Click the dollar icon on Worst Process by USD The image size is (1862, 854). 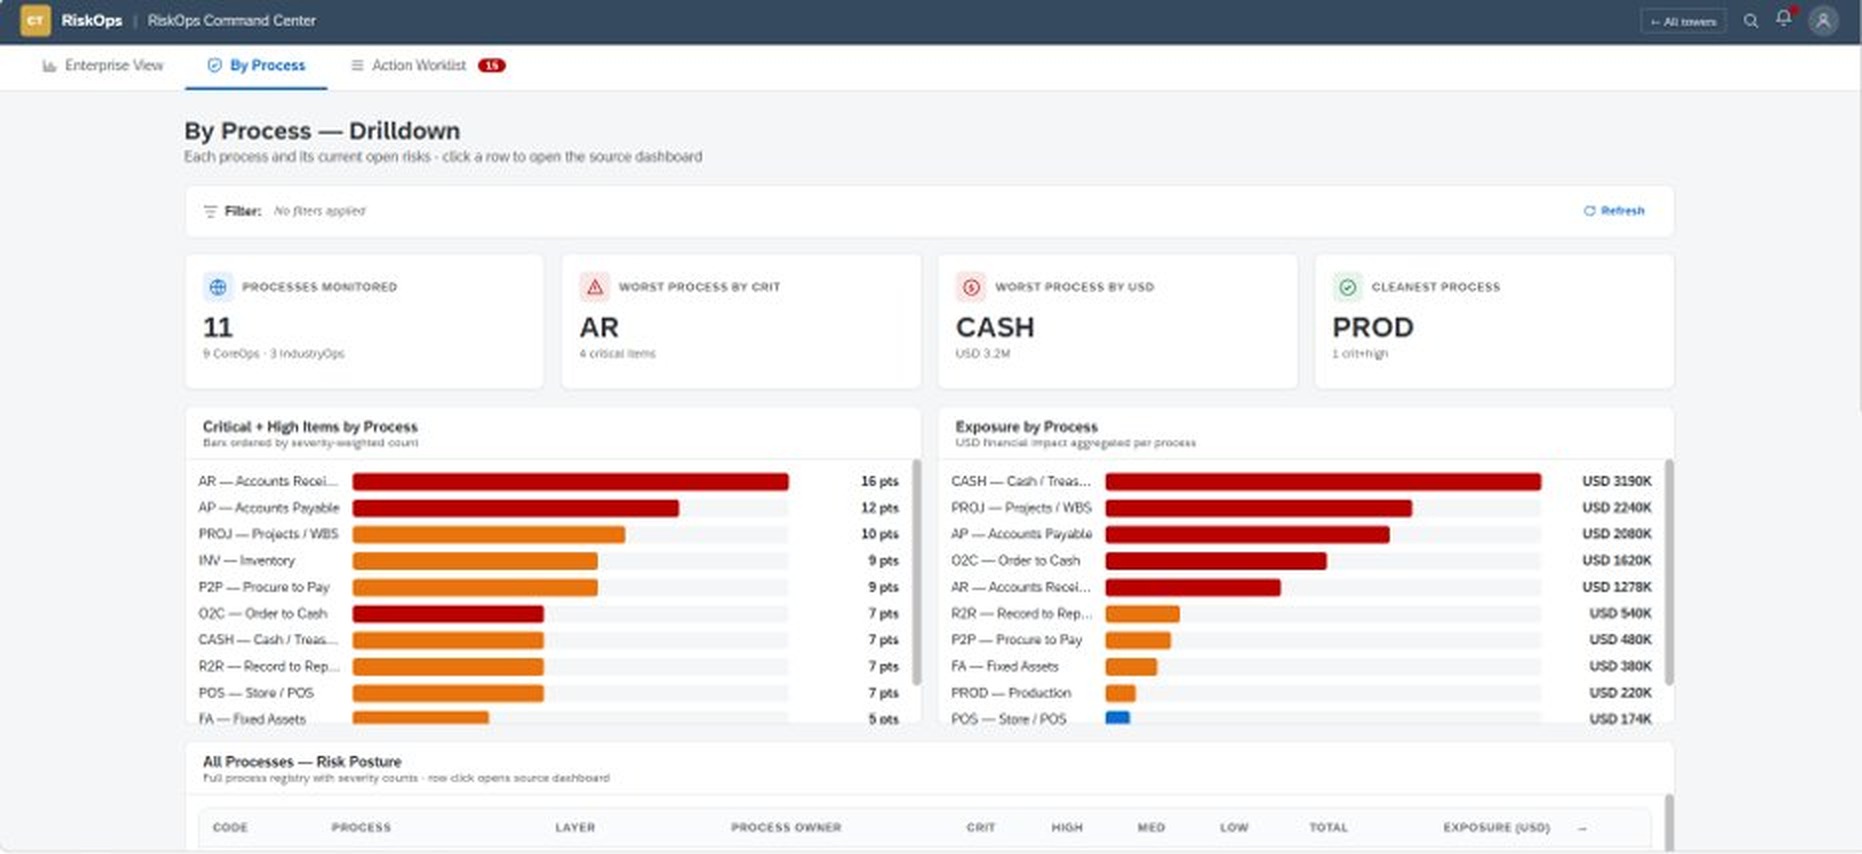tap(971, 287)
